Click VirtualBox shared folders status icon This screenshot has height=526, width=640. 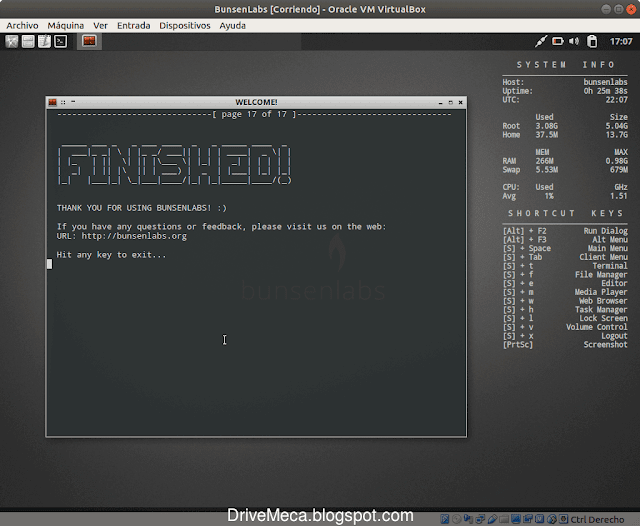pyautogui.click(x=504, y=519)
